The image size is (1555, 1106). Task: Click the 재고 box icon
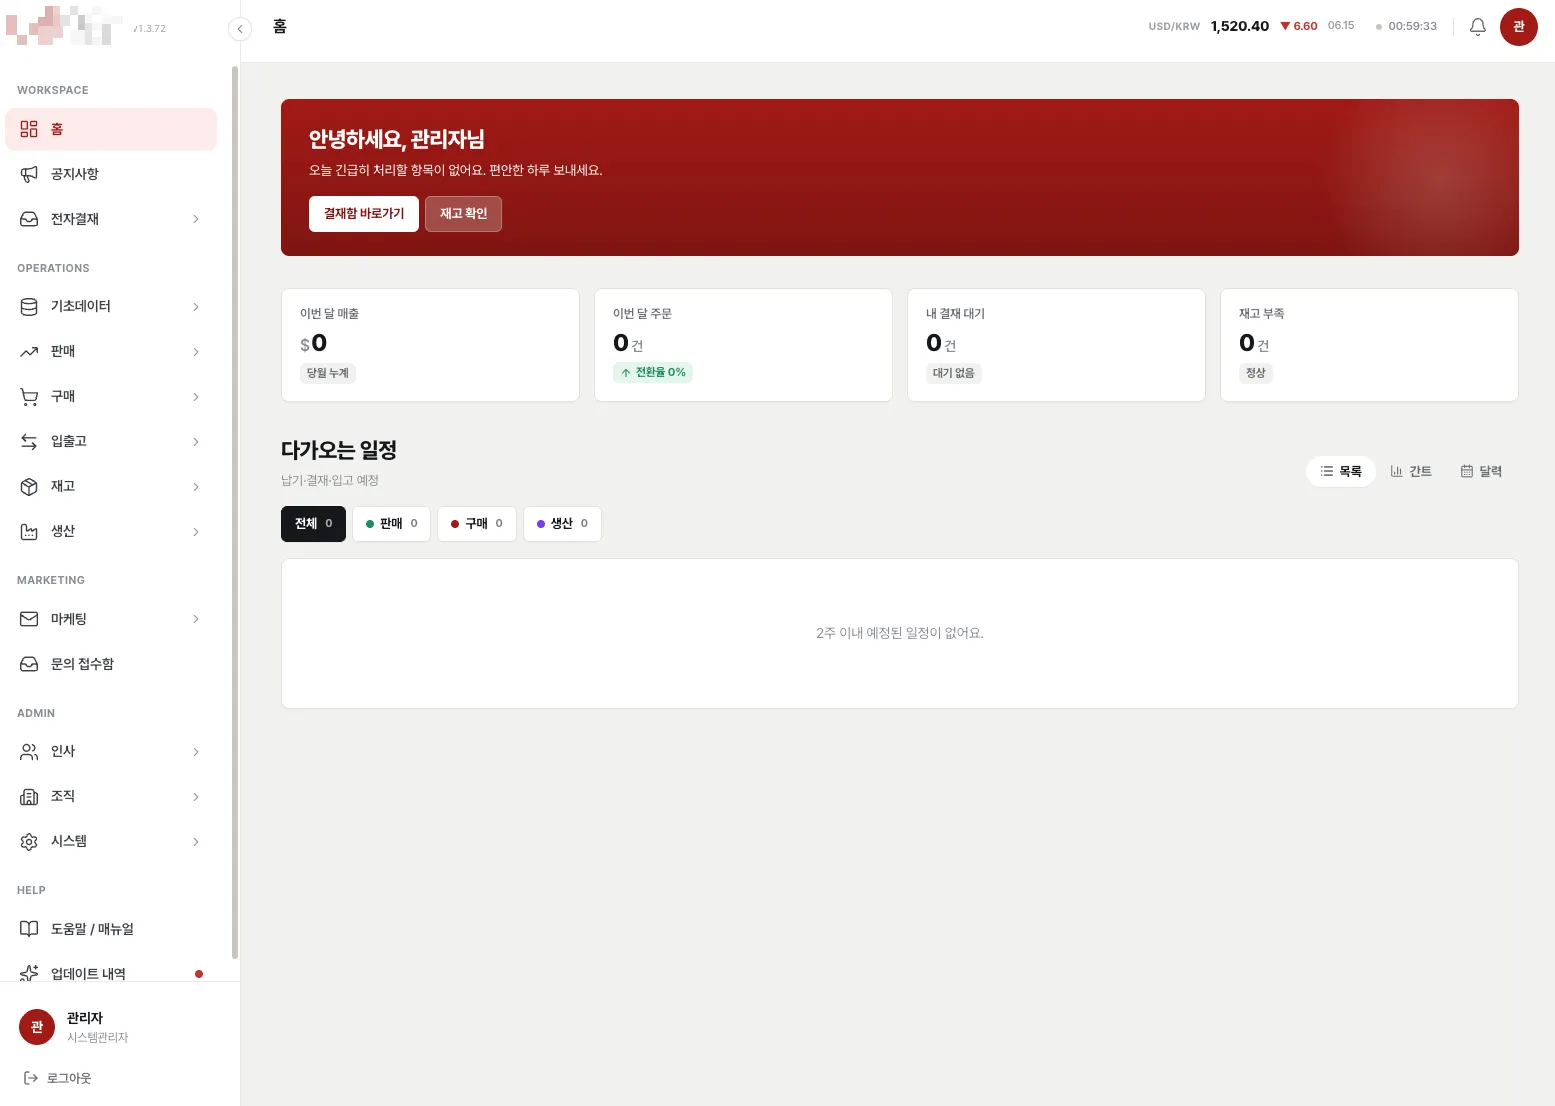click(x=29, y=487)
